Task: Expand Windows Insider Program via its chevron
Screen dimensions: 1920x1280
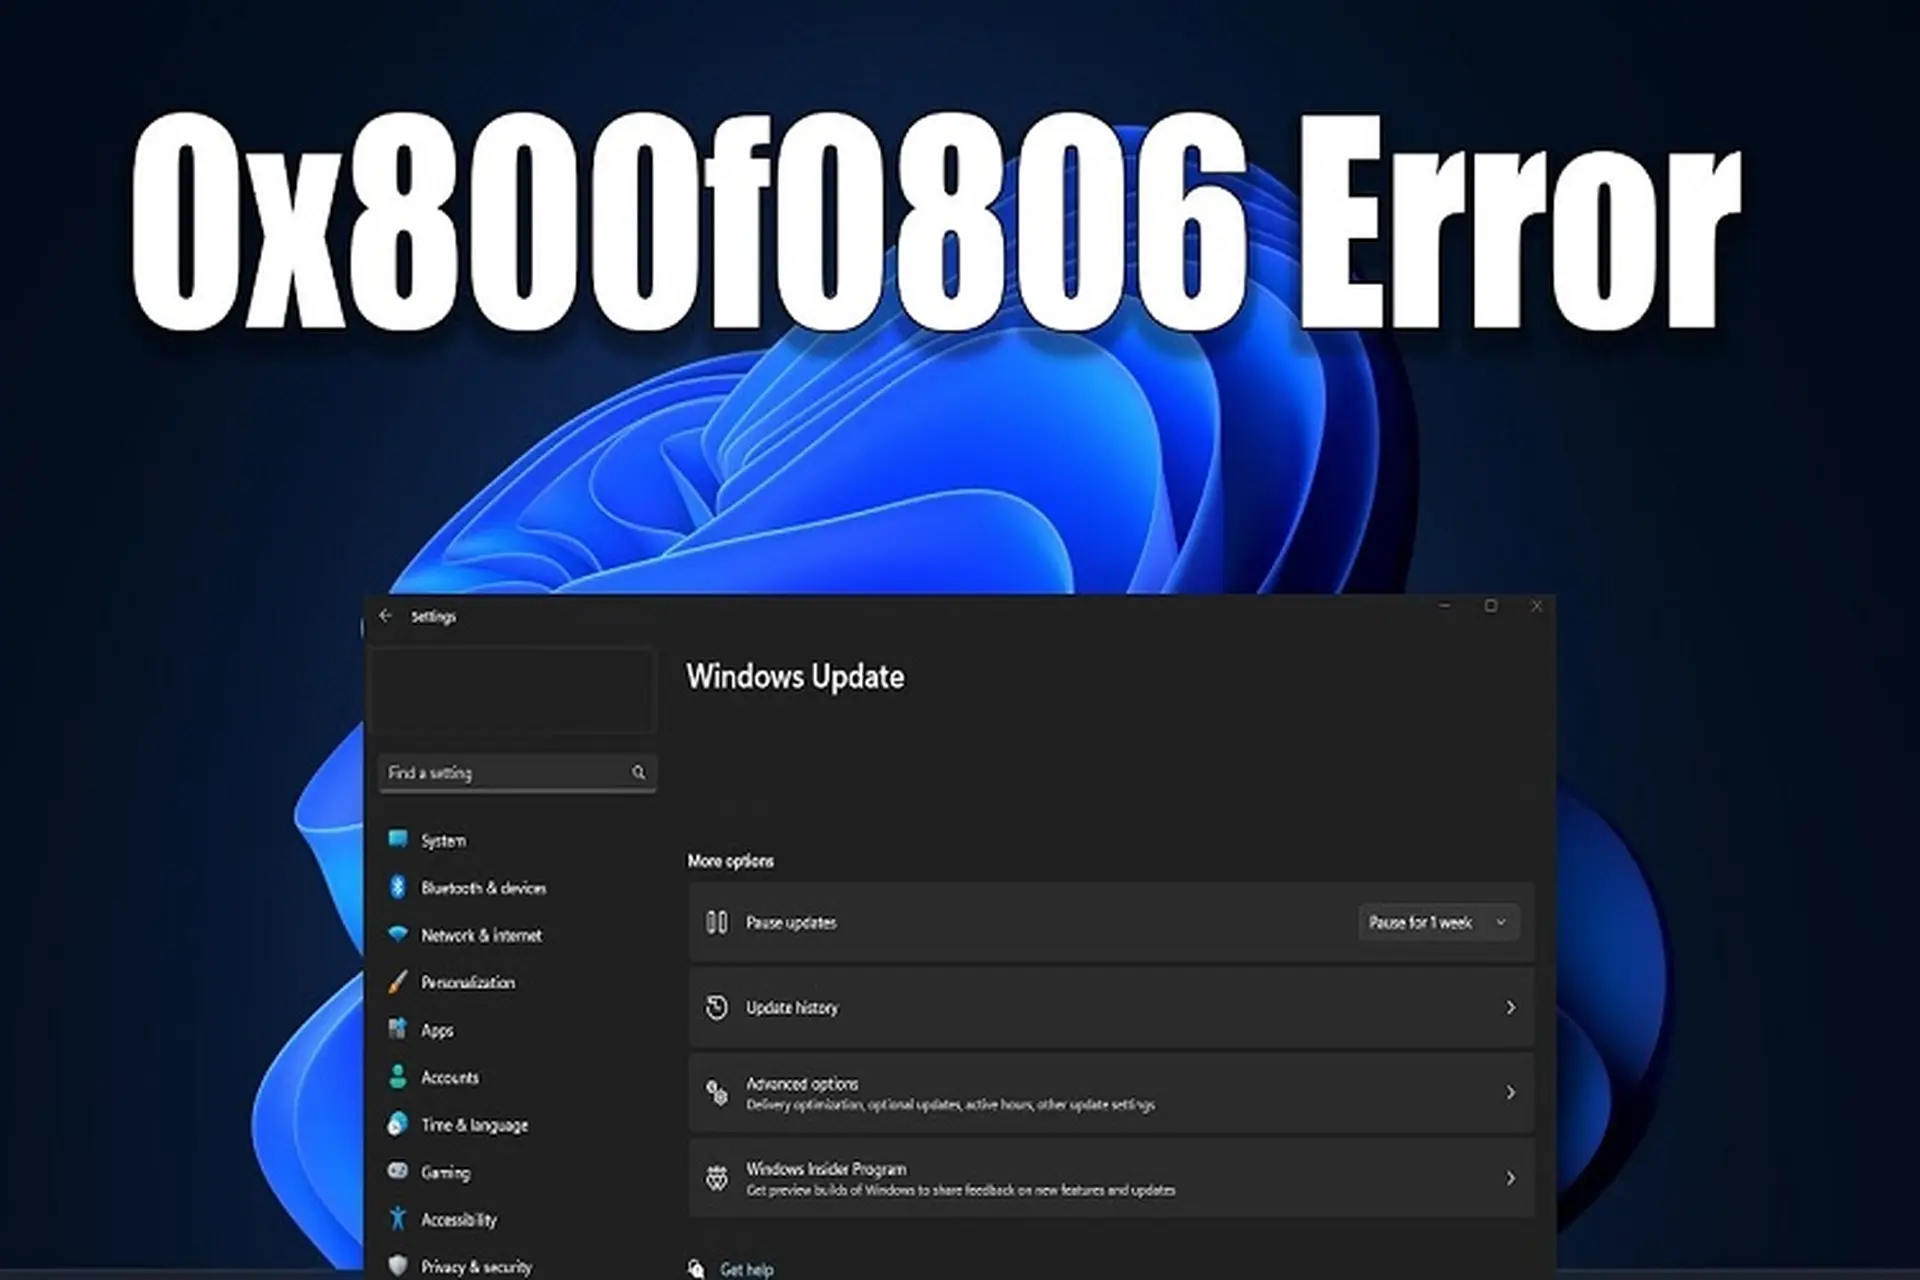Action: 1509,1178
